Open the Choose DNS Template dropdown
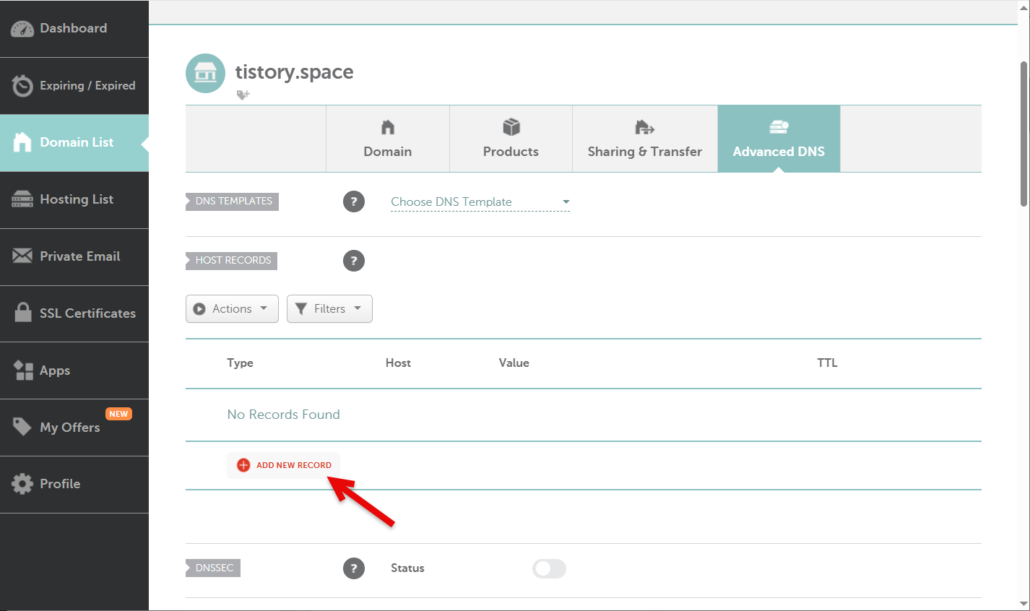The height and width of the screenshot is (611, 1030). [480, 202]
